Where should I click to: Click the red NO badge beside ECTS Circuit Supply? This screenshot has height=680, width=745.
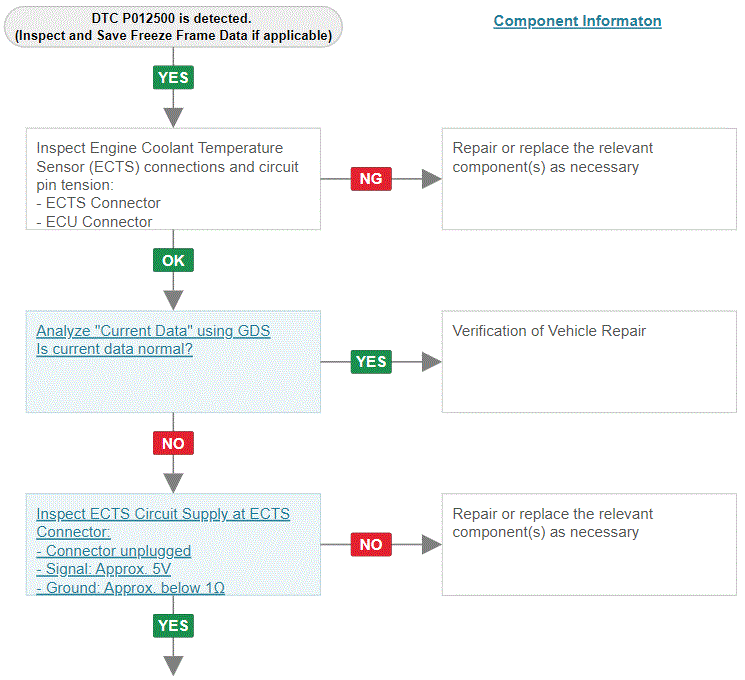click(x=371, y=544)
